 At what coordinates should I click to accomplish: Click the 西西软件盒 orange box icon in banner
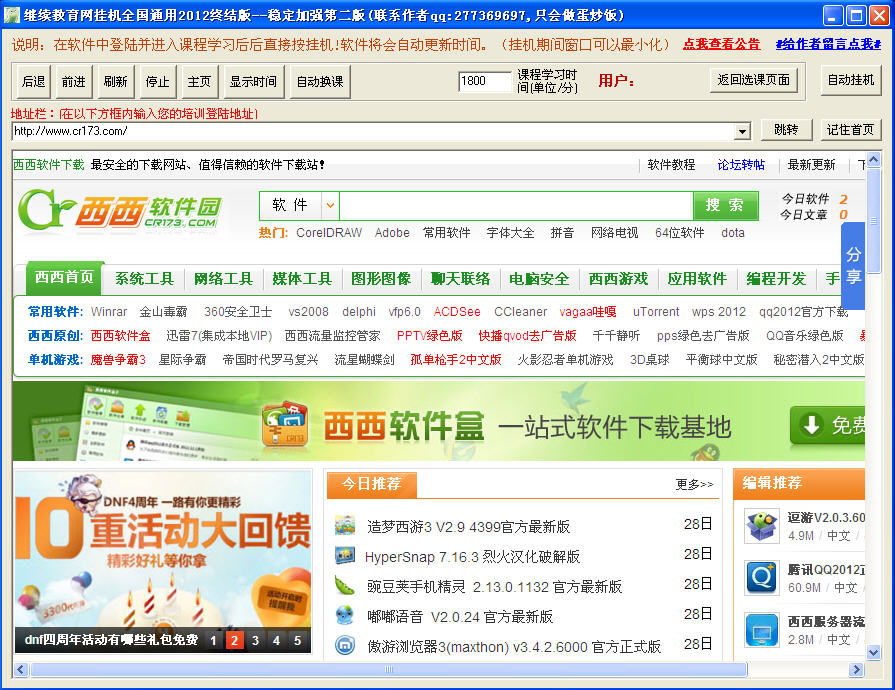[285, 424]
